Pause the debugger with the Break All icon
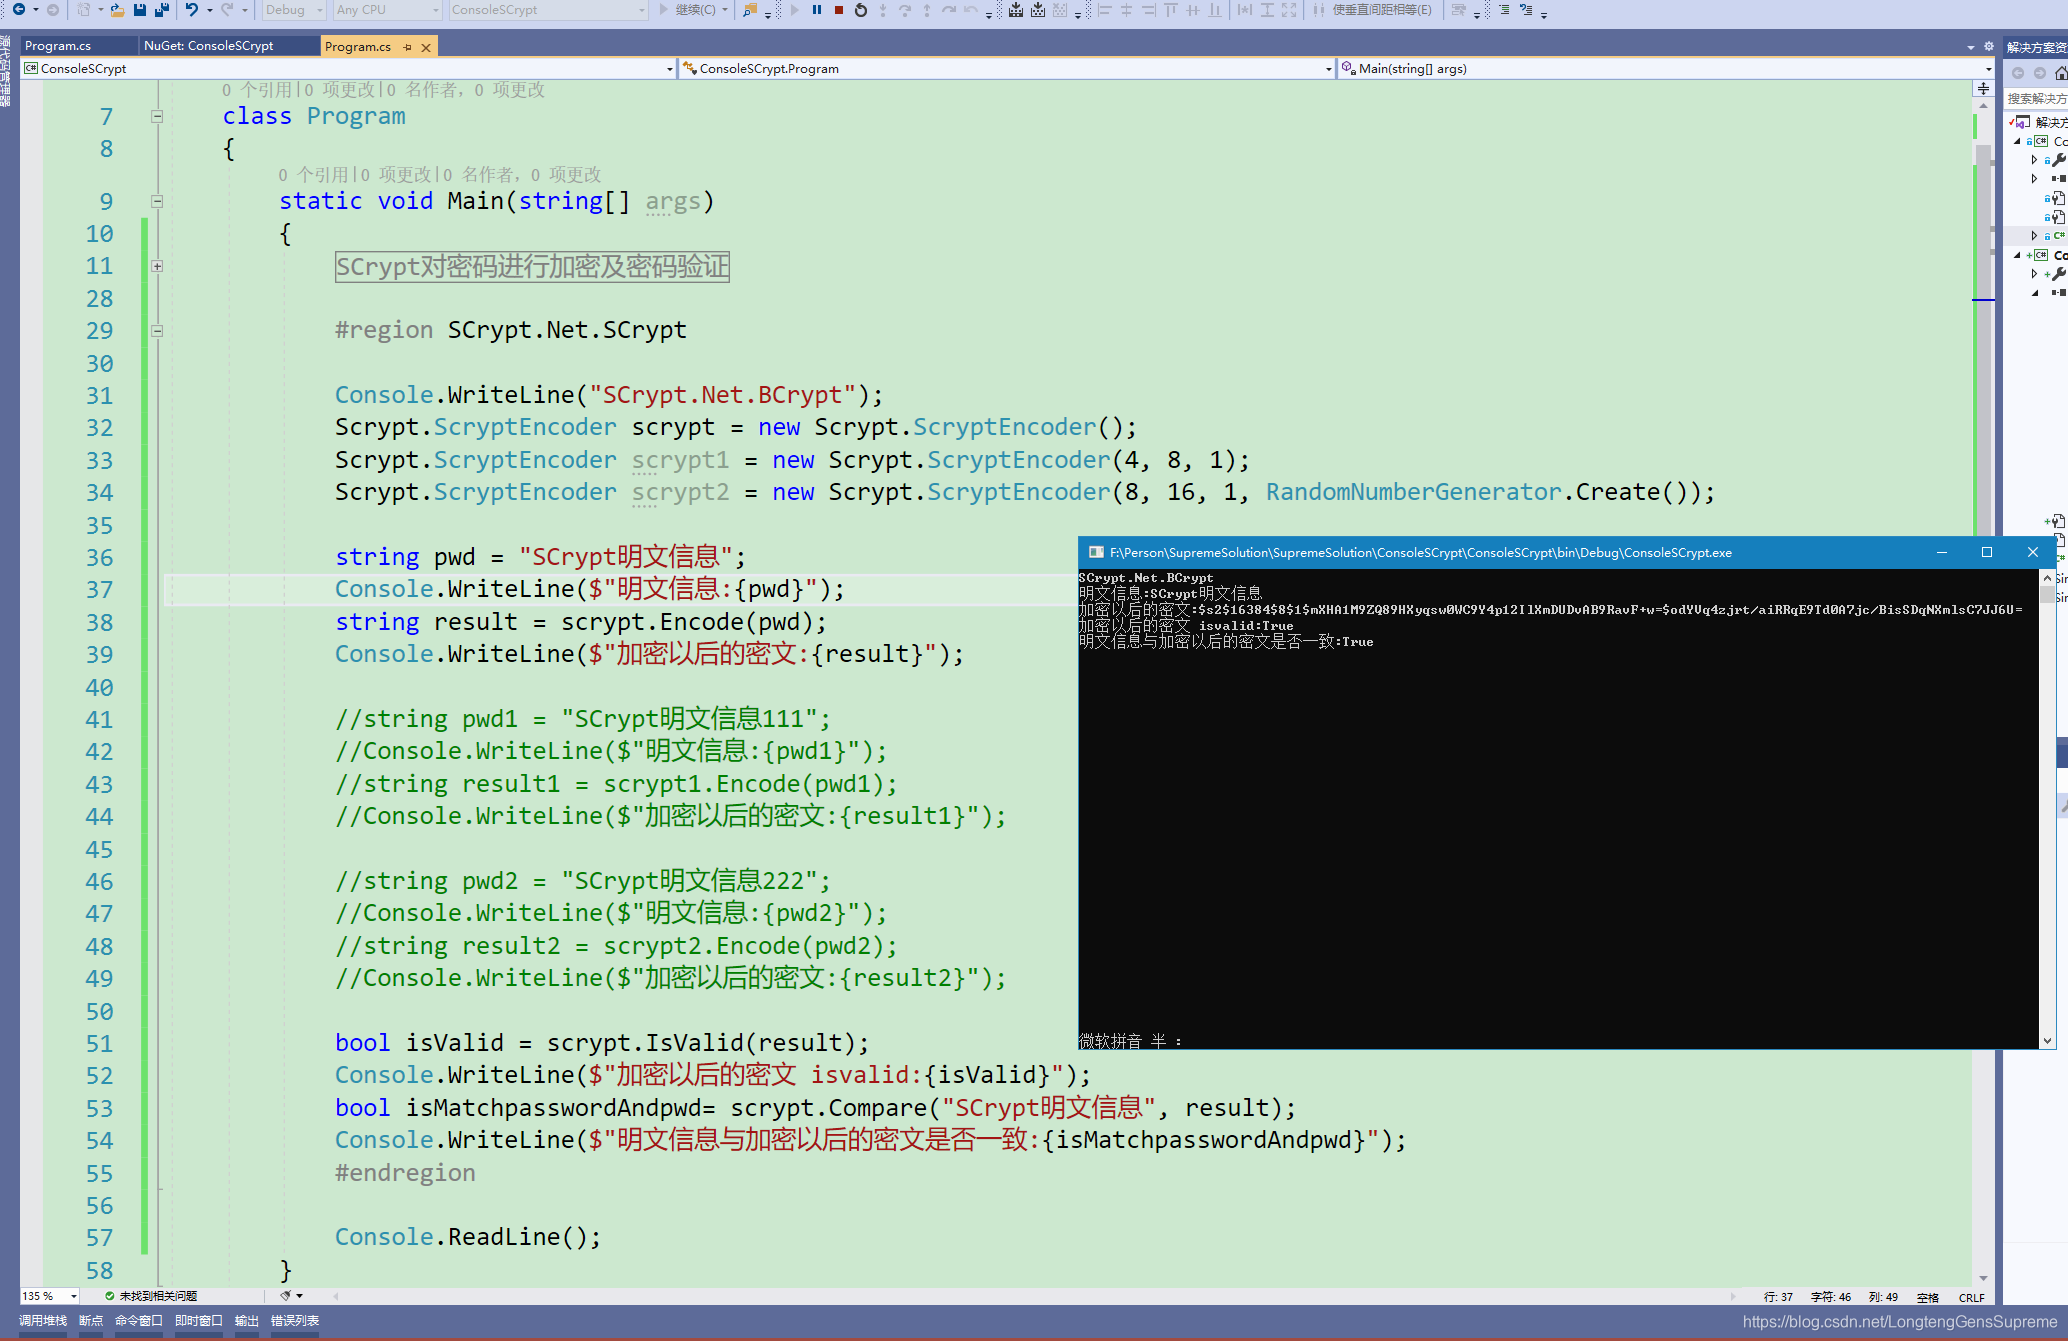 click(817, 10)
